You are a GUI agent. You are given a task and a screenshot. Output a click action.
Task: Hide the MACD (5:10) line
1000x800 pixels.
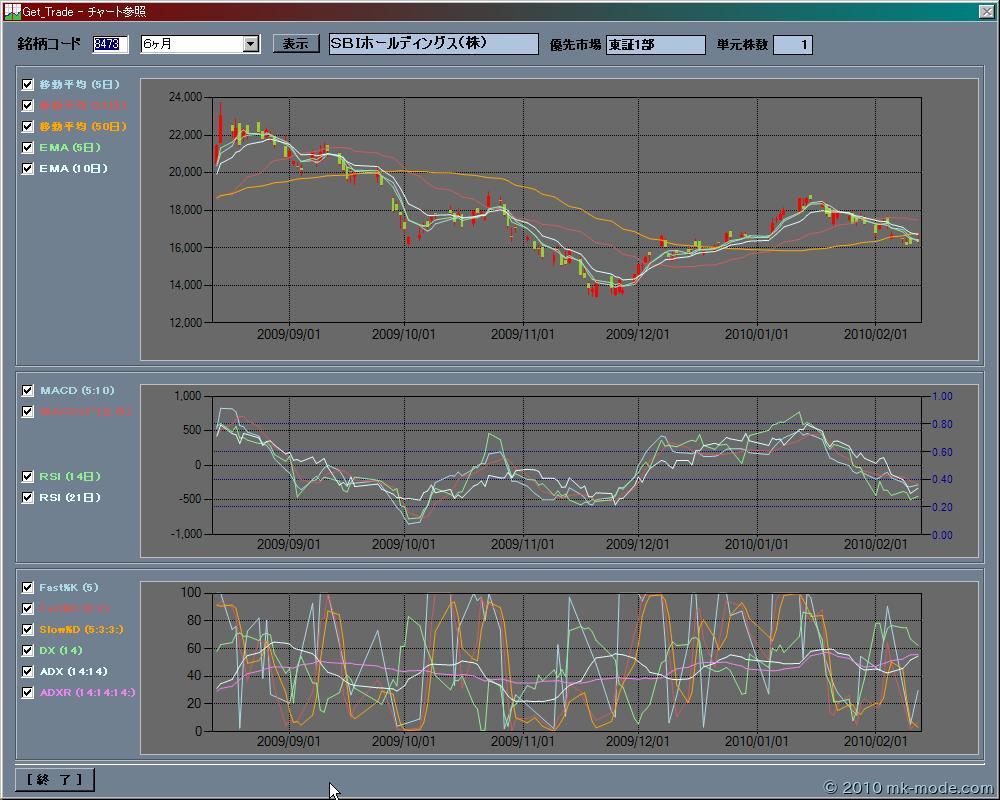coord(28,391)
